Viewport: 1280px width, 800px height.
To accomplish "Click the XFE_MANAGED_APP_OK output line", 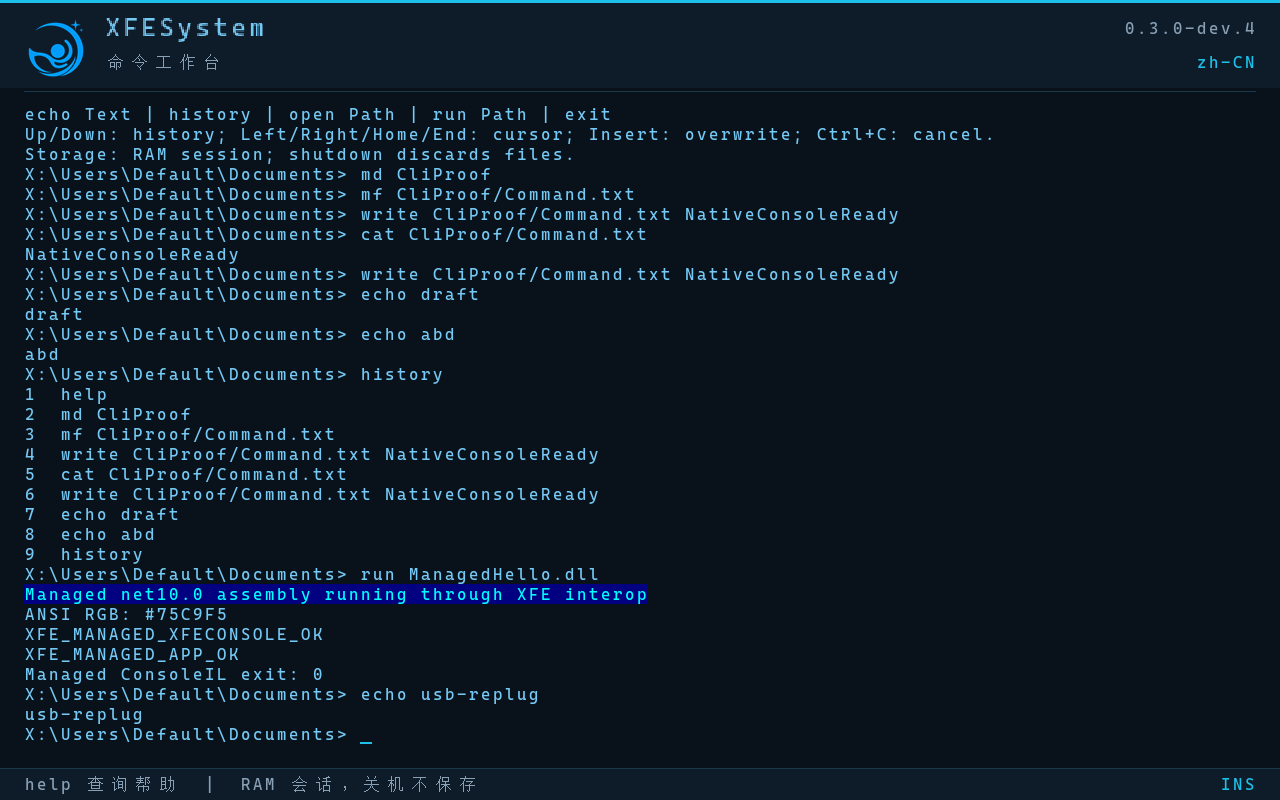I will (x=133, y=655).
